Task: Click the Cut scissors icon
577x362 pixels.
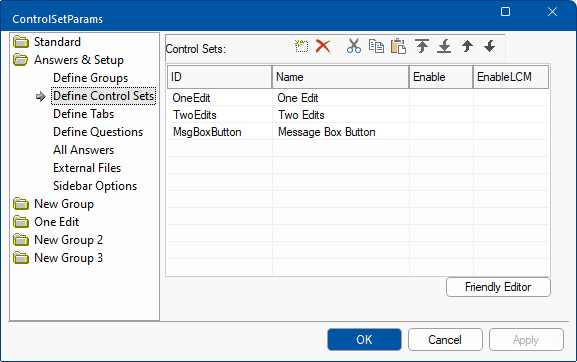Action: (354, 46)
